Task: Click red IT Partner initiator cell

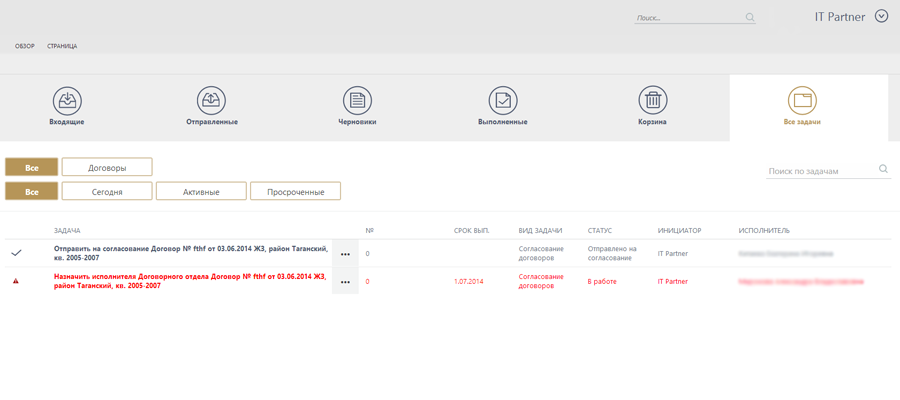Action: 673,282
